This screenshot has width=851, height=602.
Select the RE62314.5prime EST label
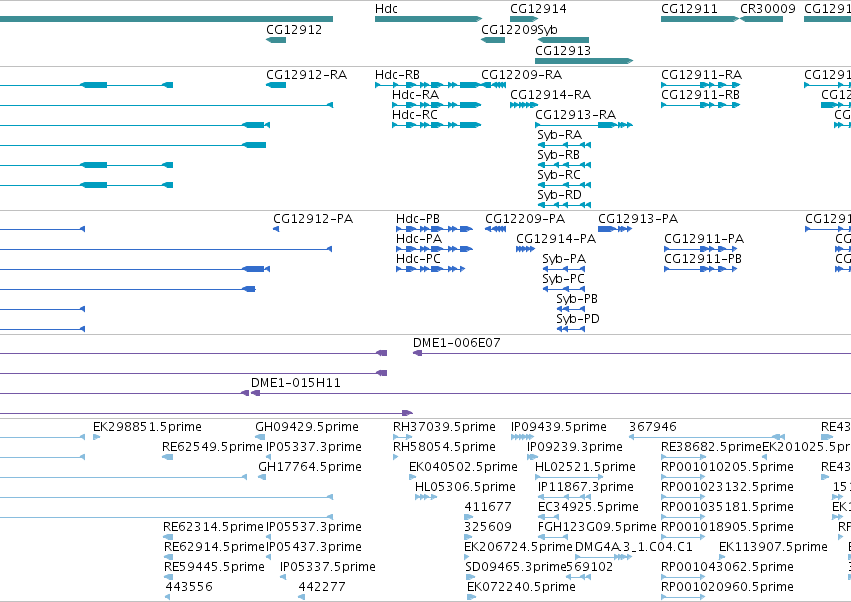pos(213,528)
